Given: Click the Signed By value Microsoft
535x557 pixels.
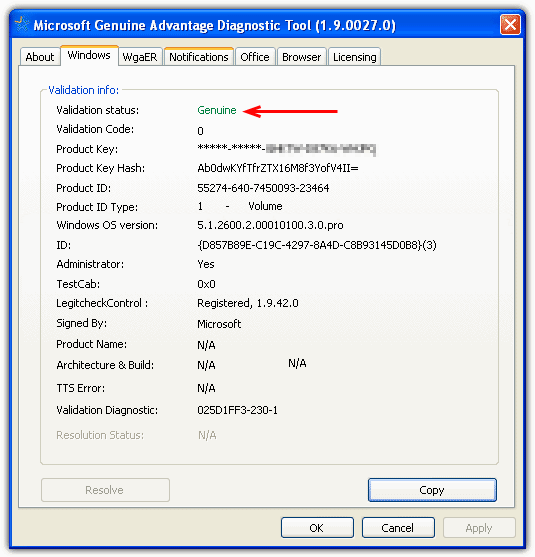Looking at the screenshot, I should [x=219, y=324].
